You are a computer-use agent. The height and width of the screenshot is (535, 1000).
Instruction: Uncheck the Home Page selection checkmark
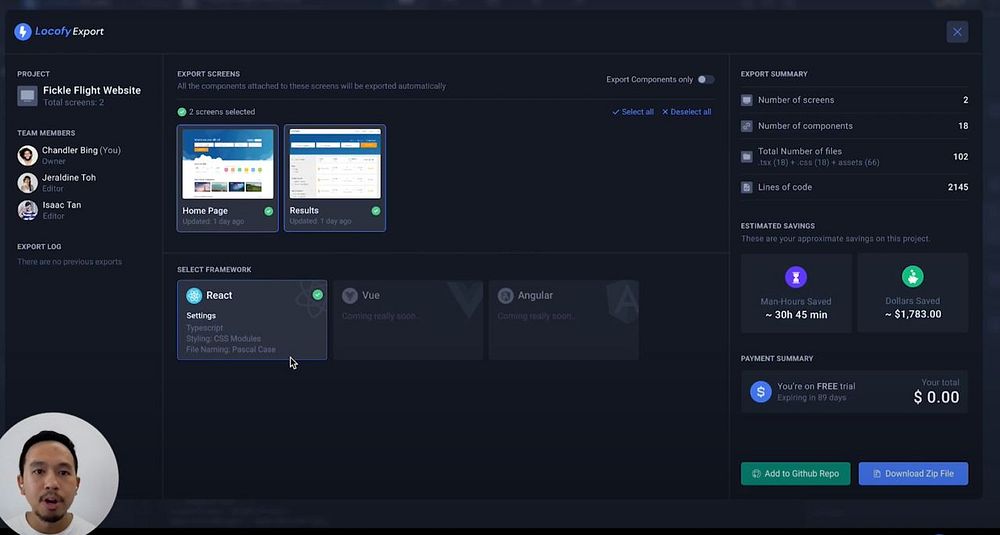268,211
